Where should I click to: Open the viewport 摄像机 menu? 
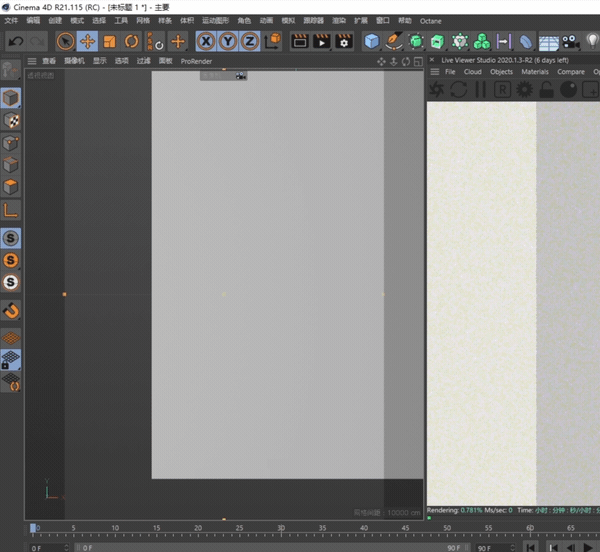(x=74, y=61)
